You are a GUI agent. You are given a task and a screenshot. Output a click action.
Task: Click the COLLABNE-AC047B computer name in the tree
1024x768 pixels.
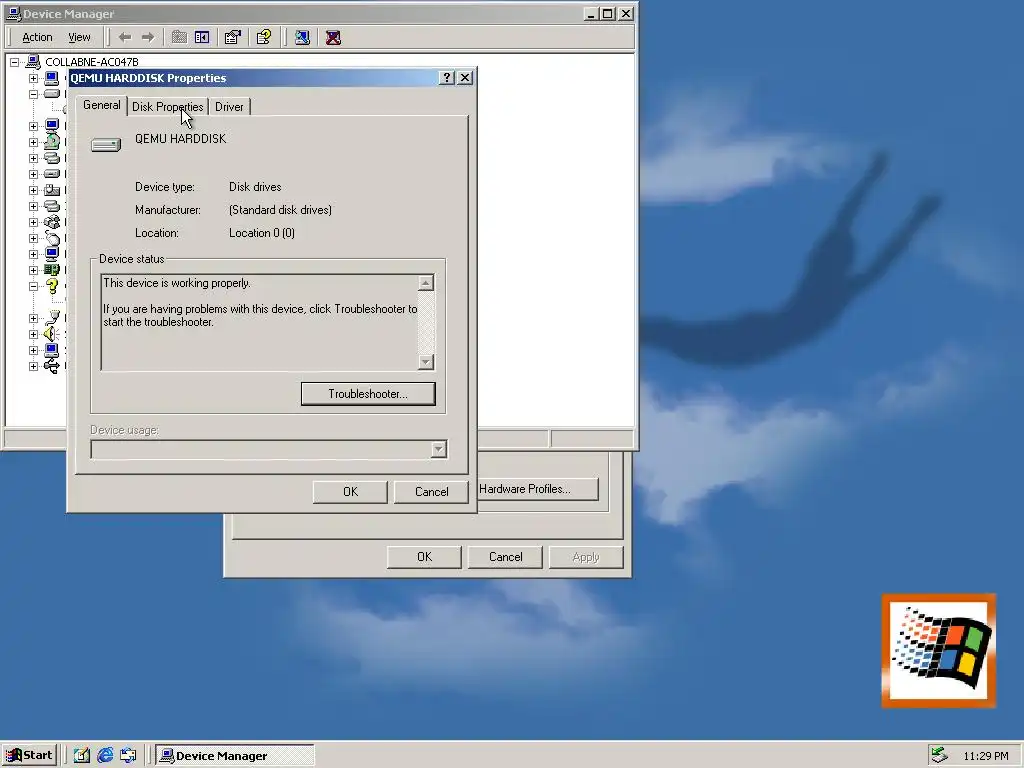point(91,62)
